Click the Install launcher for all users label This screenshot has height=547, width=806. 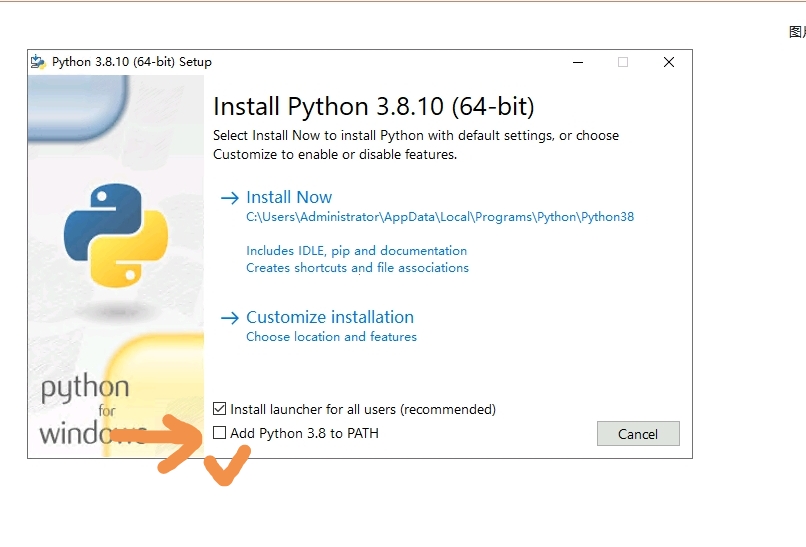pos(363,409)
